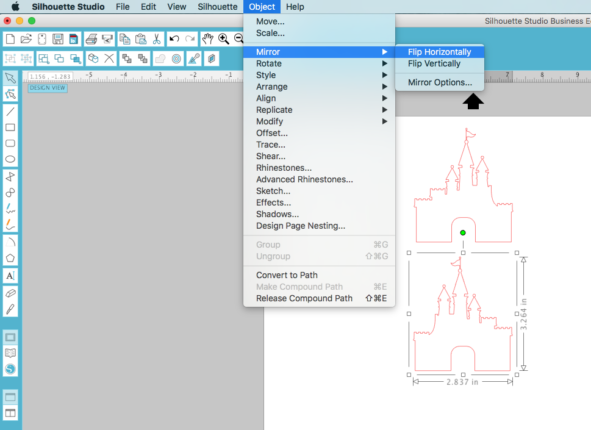The image size is (591, 430).
Task: Select Scale... from Object menu
Action: pyautogui.click(x=319, y=33)
